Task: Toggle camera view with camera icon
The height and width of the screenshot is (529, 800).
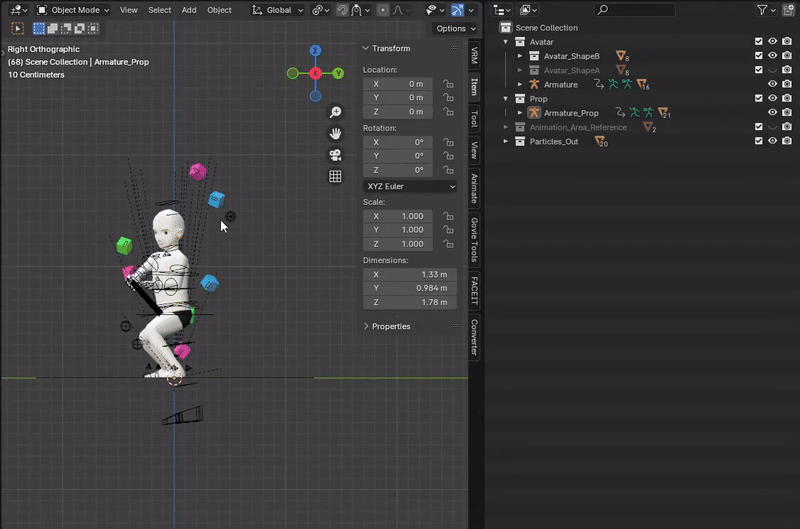Action: (x=336, y=155)
